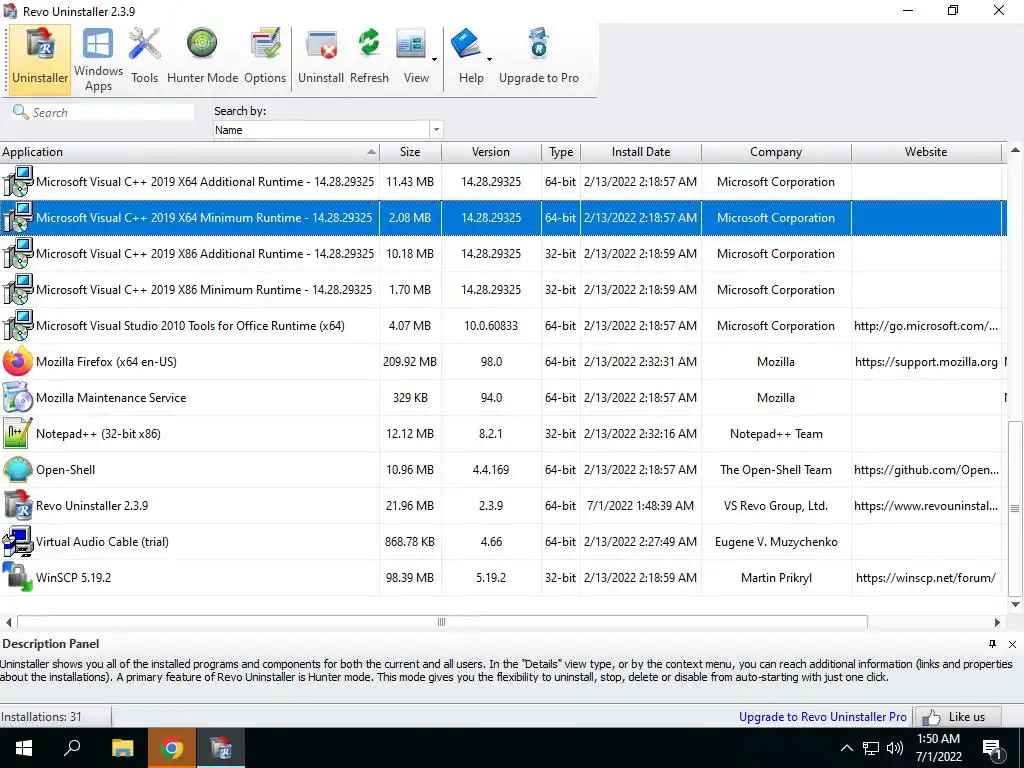Open the Windows Start menu

(24, 748)
